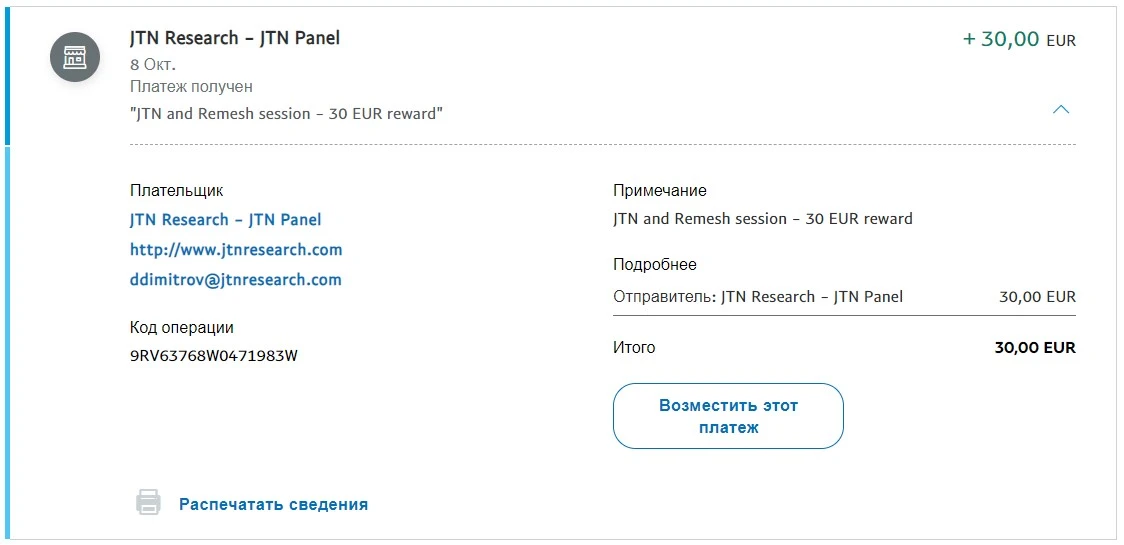Click the Распечатать сведения link
Image resolution: width=1124 pixels, height=545 pixels.
[274, 504]
